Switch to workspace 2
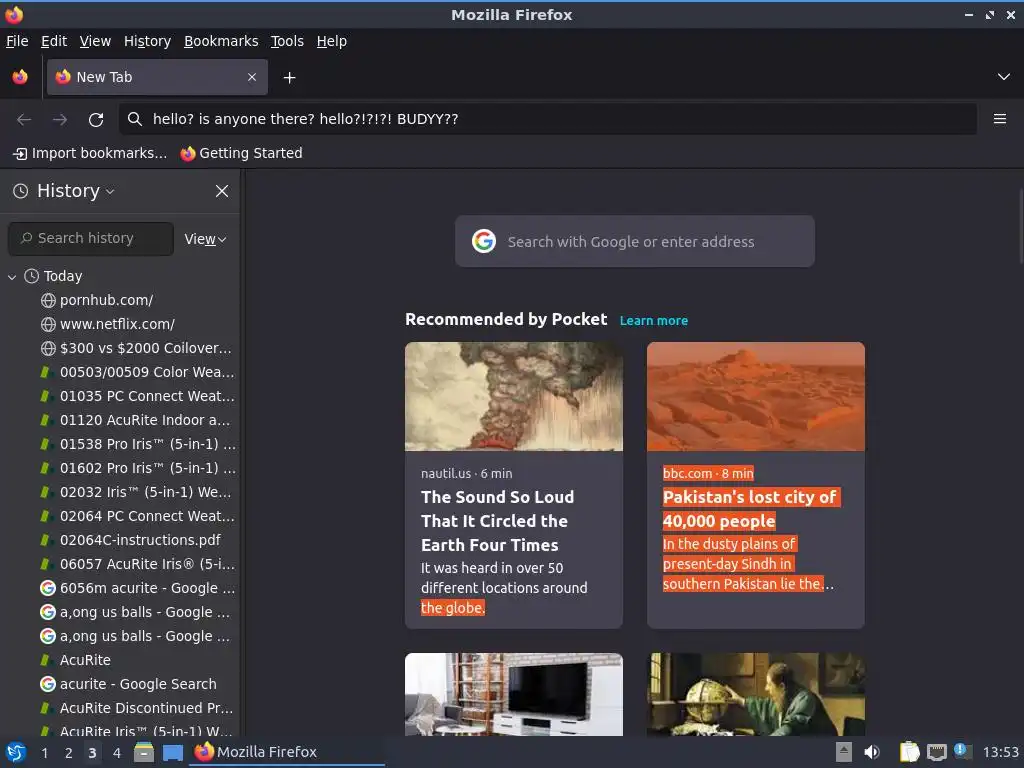Screen dimensions: 1024x768 pyautogui.click(x=69, y=753)
